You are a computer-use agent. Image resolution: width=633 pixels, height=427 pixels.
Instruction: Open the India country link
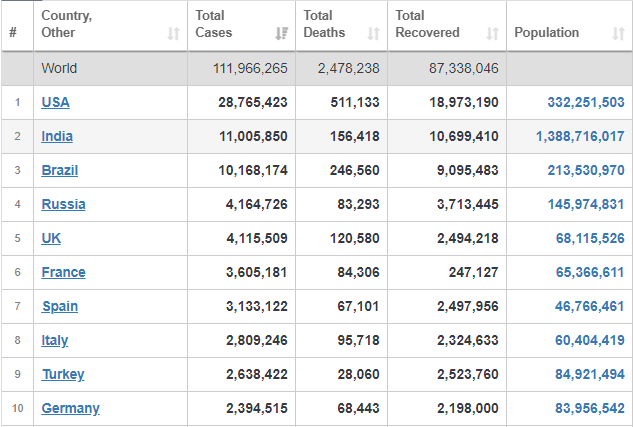point(57,136)
